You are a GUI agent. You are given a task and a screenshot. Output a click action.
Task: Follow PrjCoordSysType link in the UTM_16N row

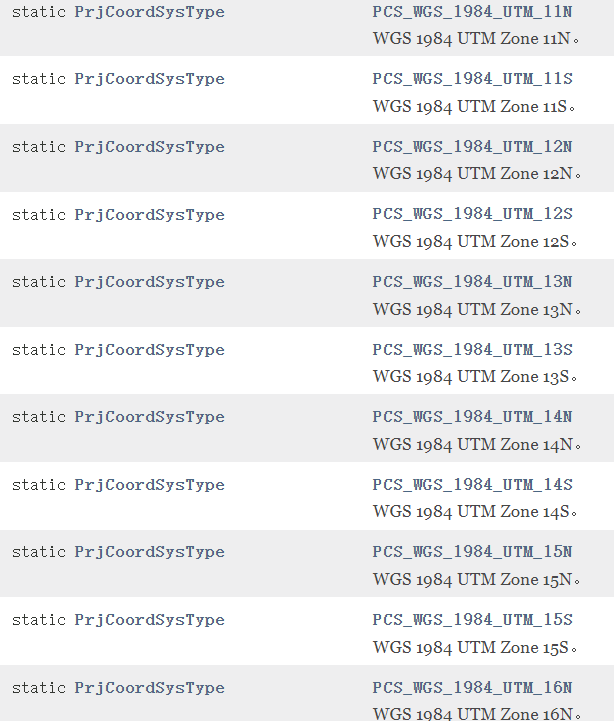tap(149, 688)
